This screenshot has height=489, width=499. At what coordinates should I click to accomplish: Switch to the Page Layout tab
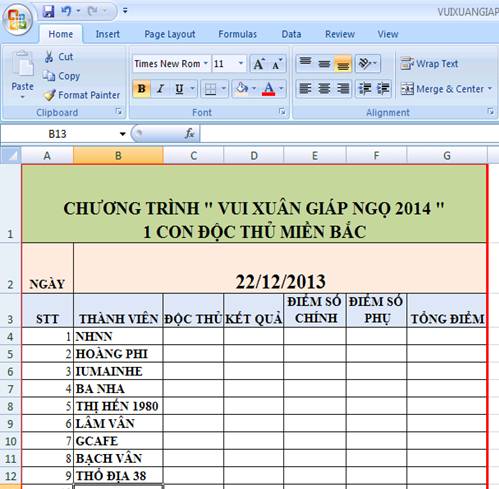click(170, 34)
